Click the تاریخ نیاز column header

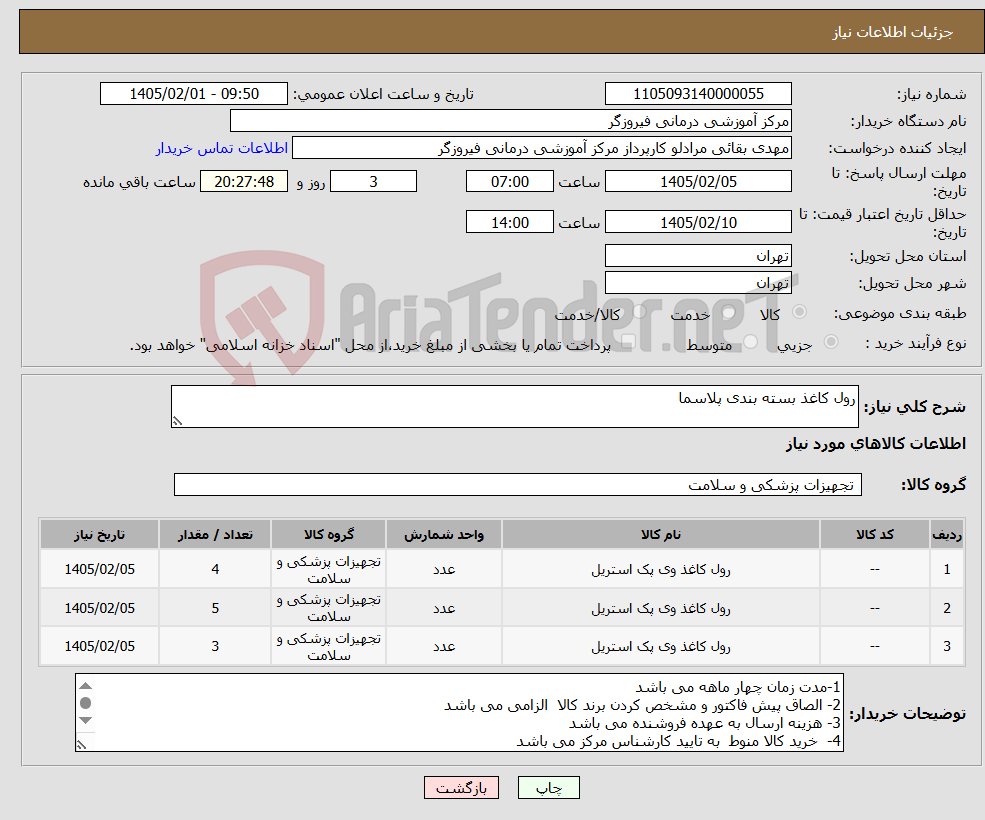99,534
